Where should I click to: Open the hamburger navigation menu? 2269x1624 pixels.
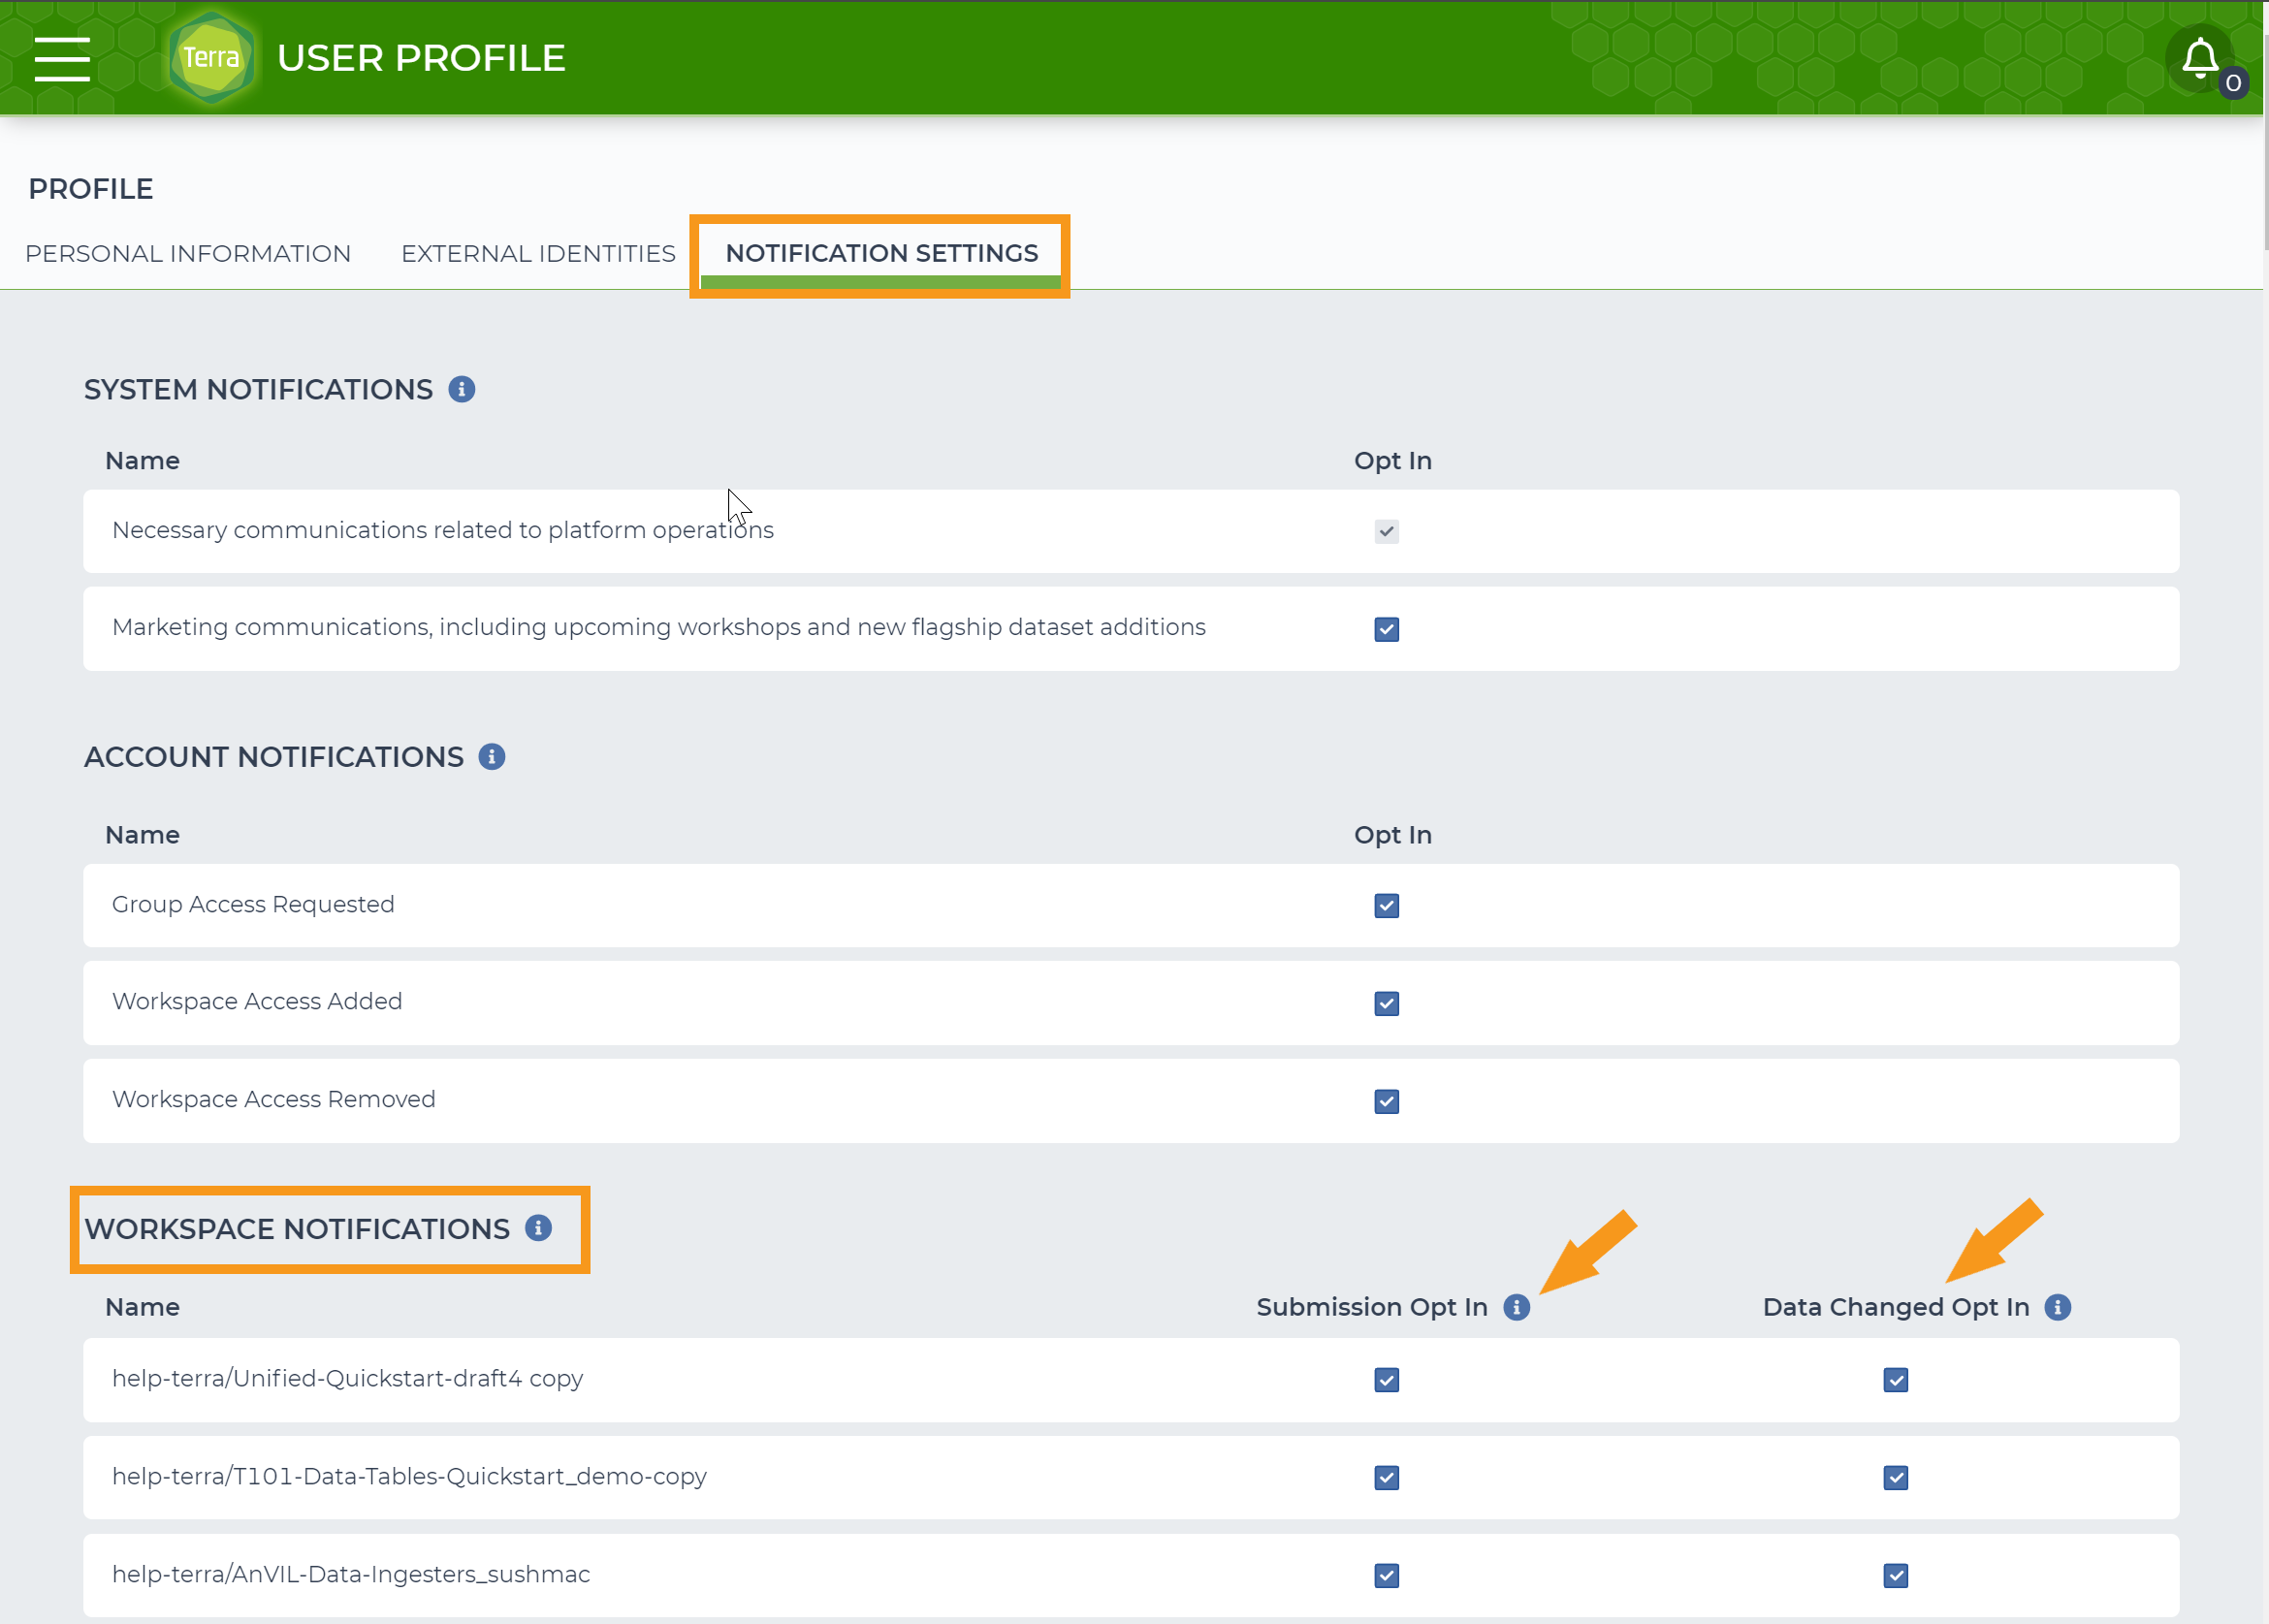[62, 58]
